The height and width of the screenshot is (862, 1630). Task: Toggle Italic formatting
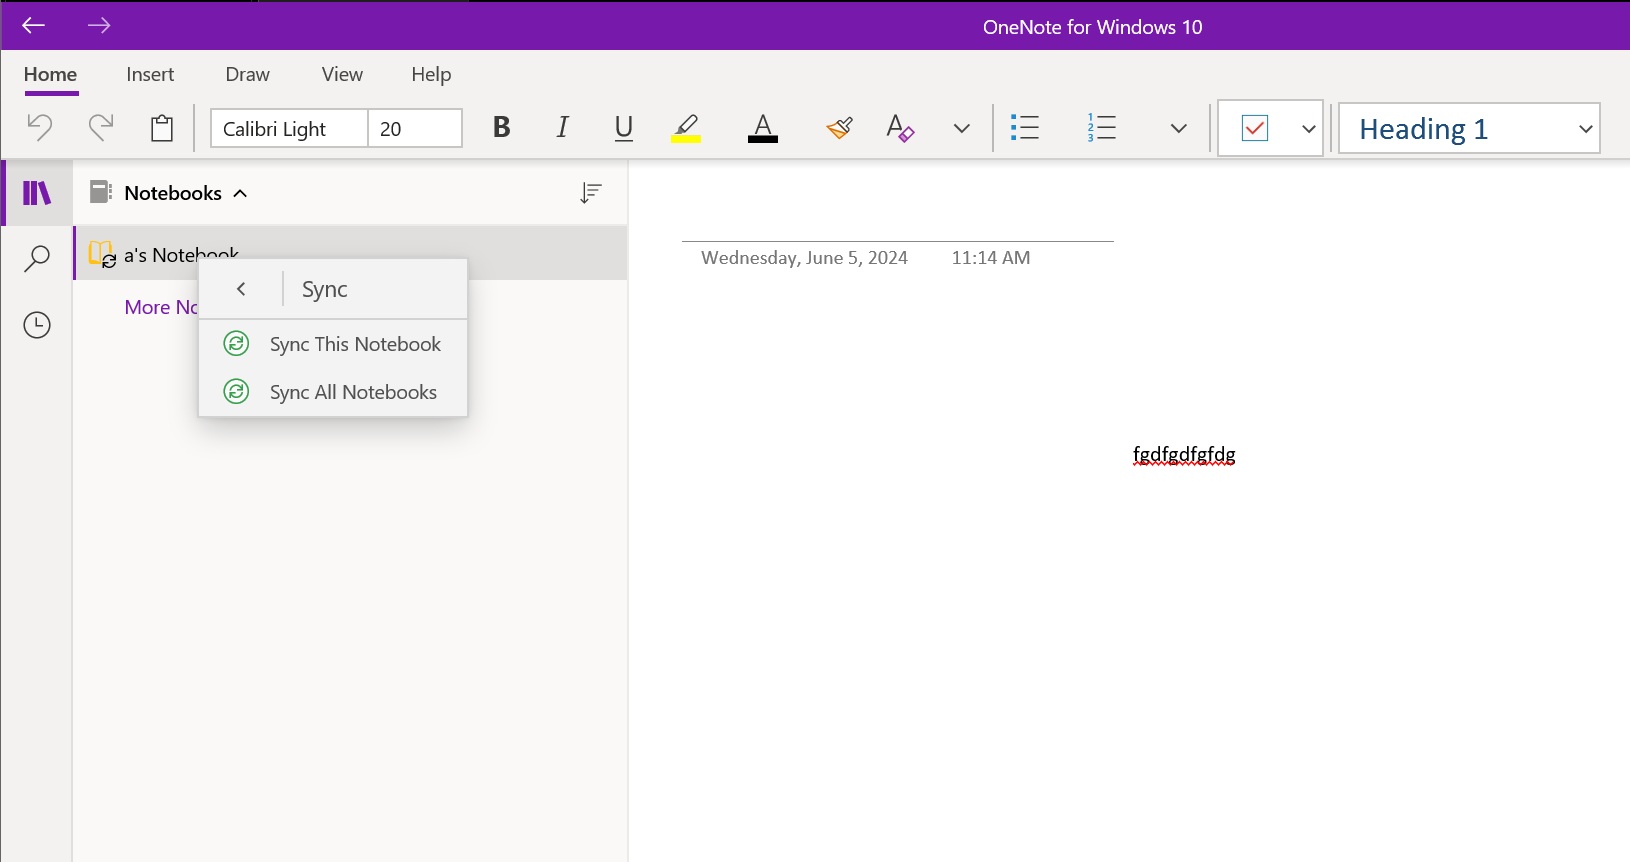point(563,128)
